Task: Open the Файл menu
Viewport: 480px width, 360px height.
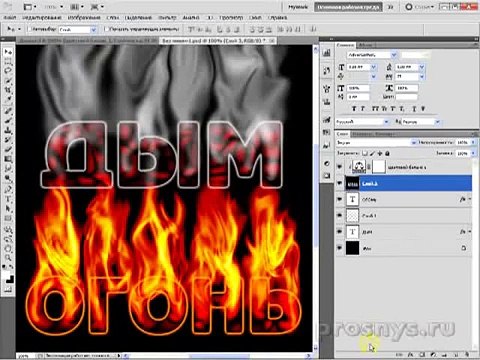Action: coord(10,17)
